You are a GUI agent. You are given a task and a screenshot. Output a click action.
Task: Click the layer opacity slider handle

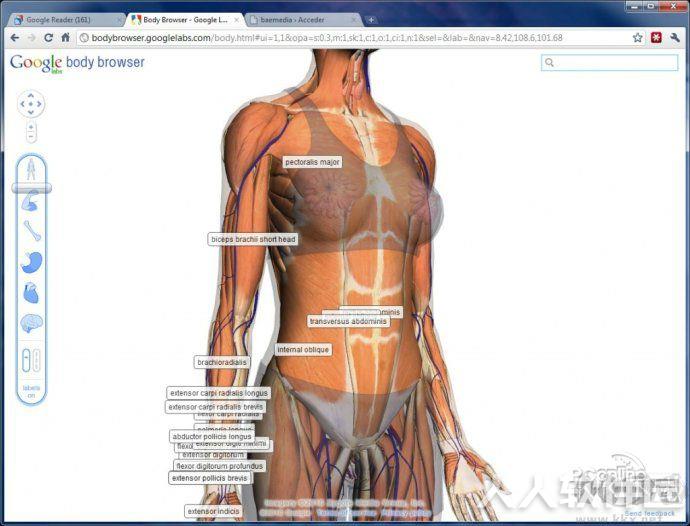click(x=31, y=188)
